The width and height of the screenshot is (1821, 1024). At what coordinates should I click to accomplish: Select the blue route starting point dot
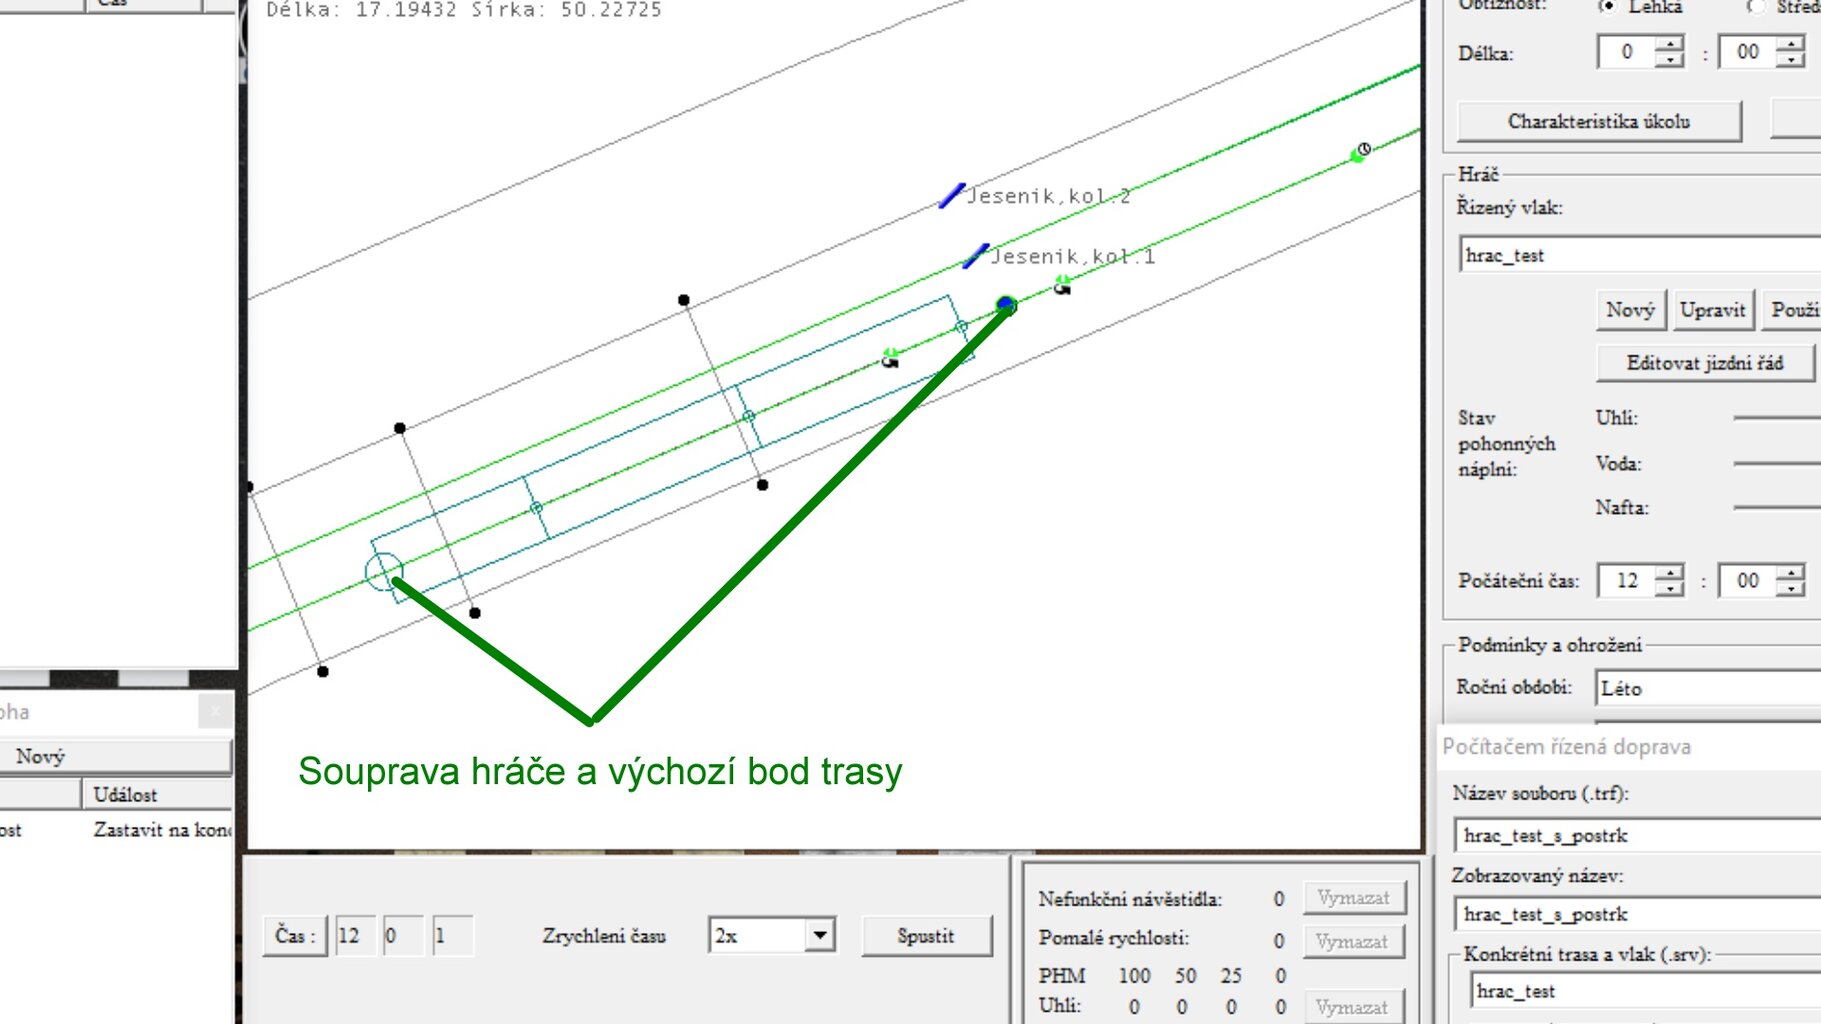1006,305
